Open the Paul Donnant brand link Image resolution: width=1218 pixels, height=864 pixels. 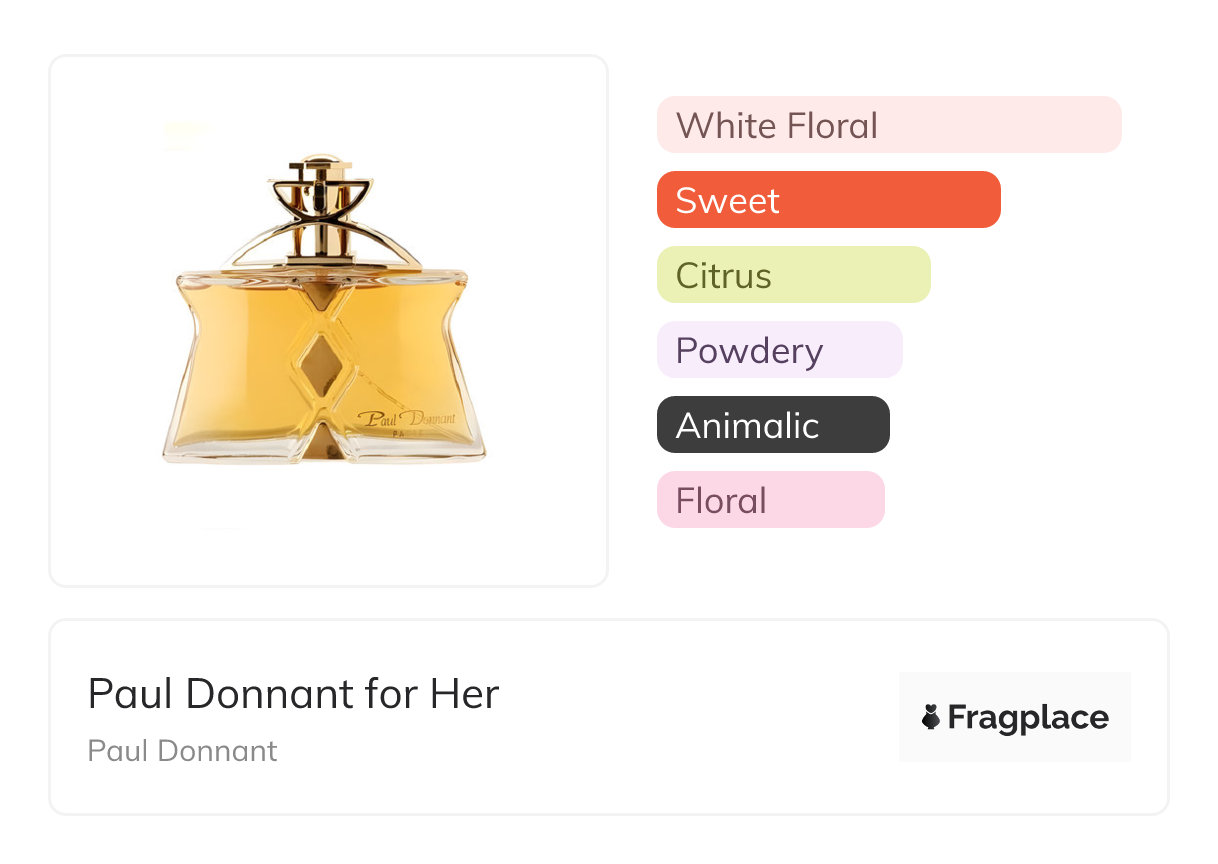(182, 751)
